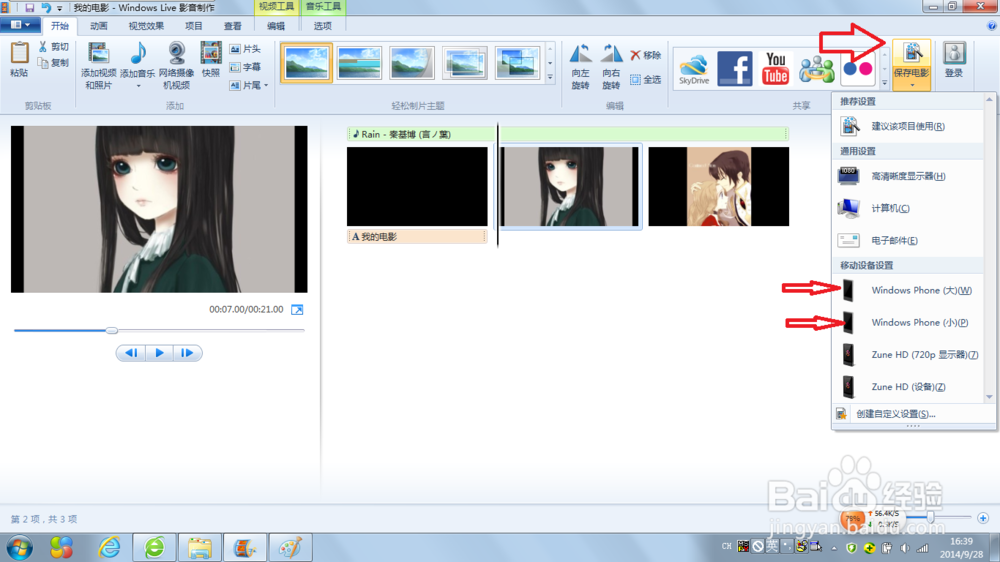
Task: Click the Rain music track bar
Action: pos(568,134)
